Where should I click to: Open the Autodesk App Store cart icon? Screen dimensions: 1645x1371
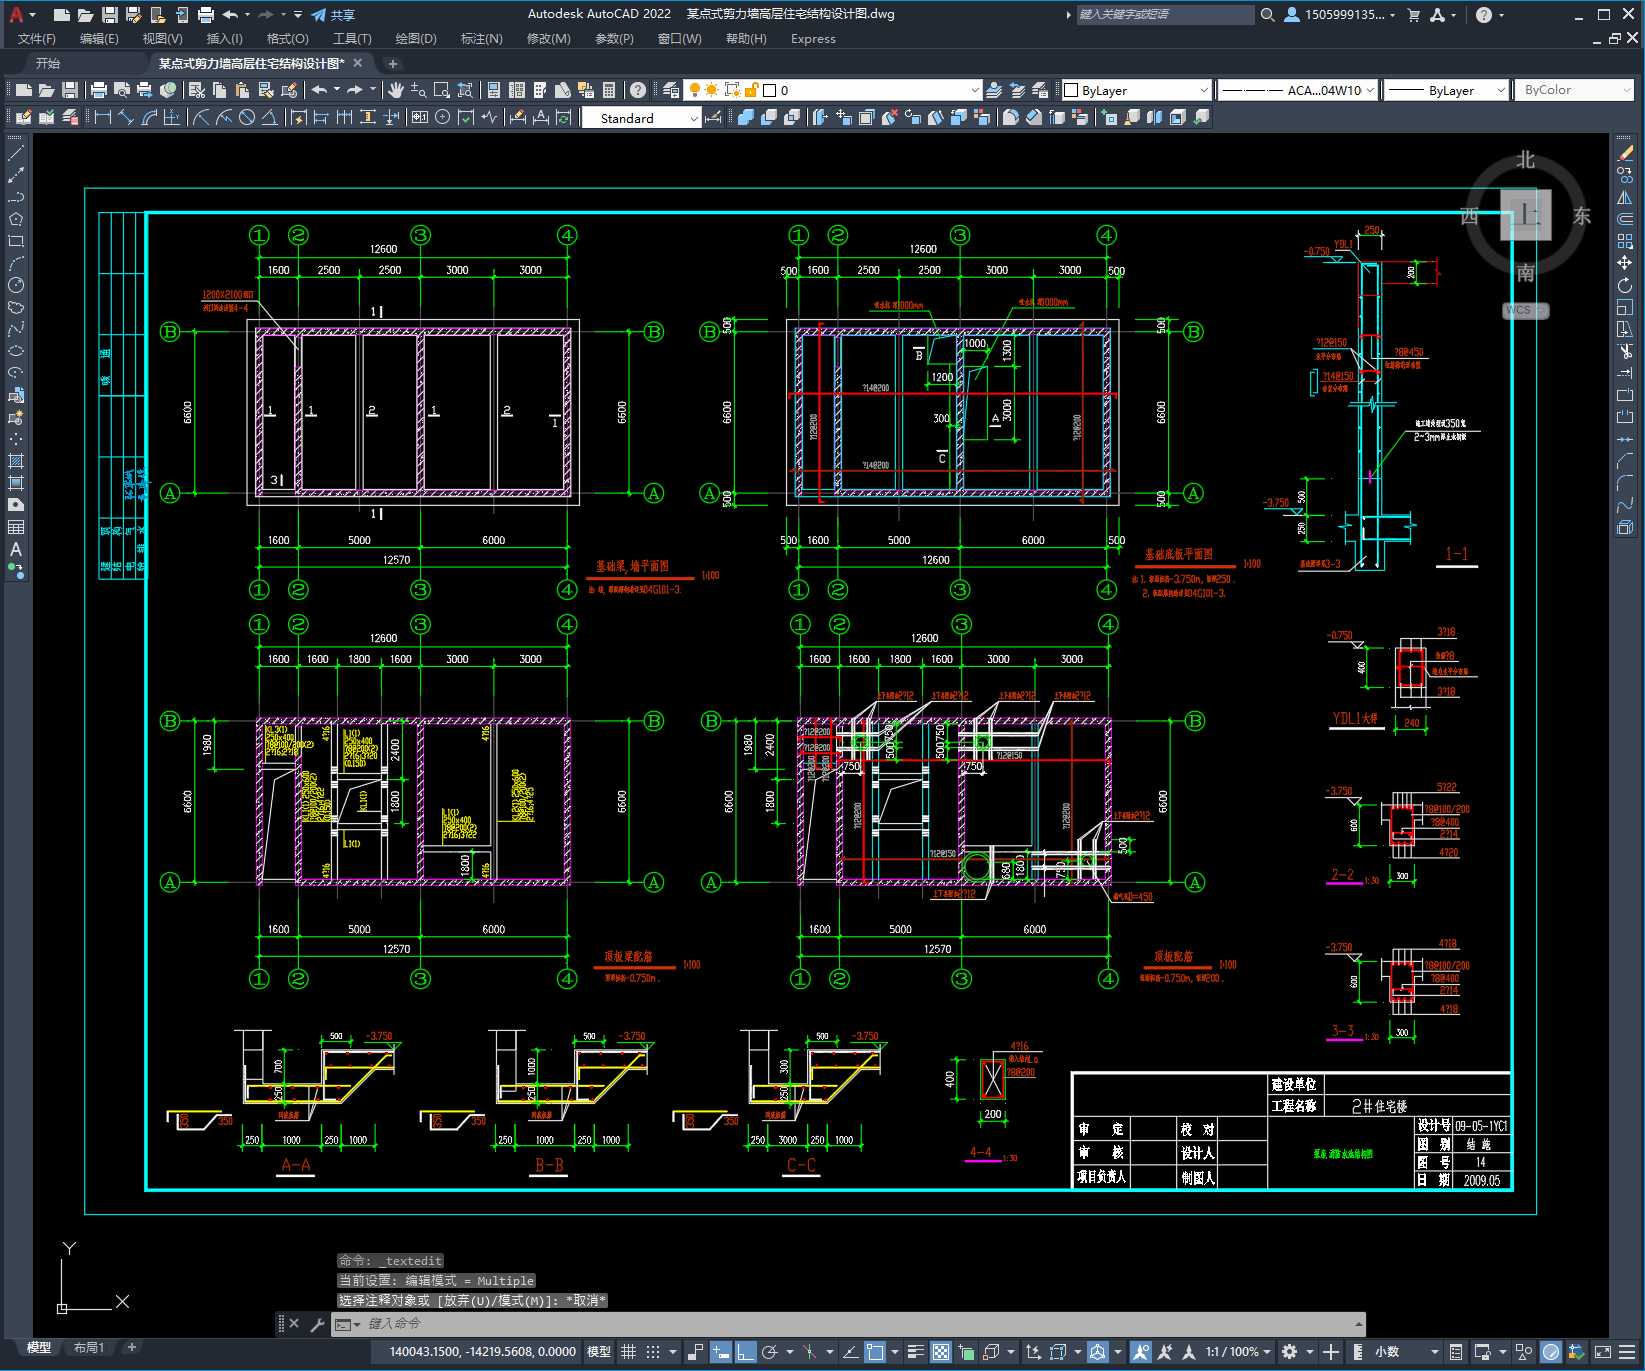point(1414,15)
